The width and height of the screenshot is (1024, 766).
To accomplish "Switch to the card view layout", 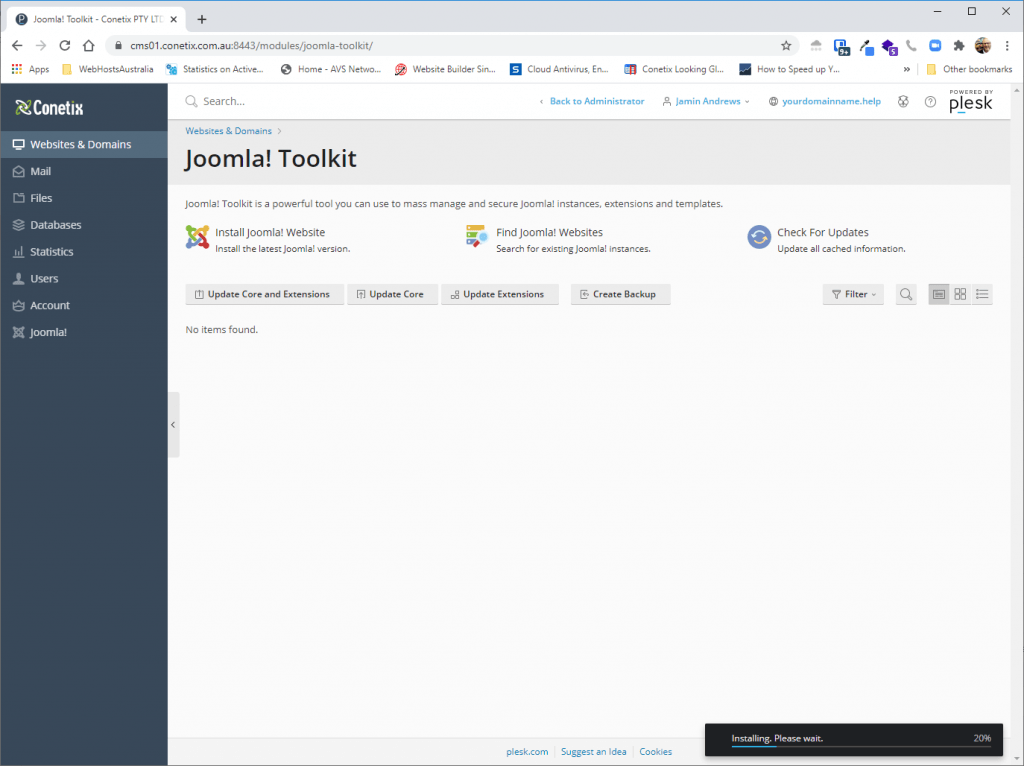I will click(x=939, y=294).
